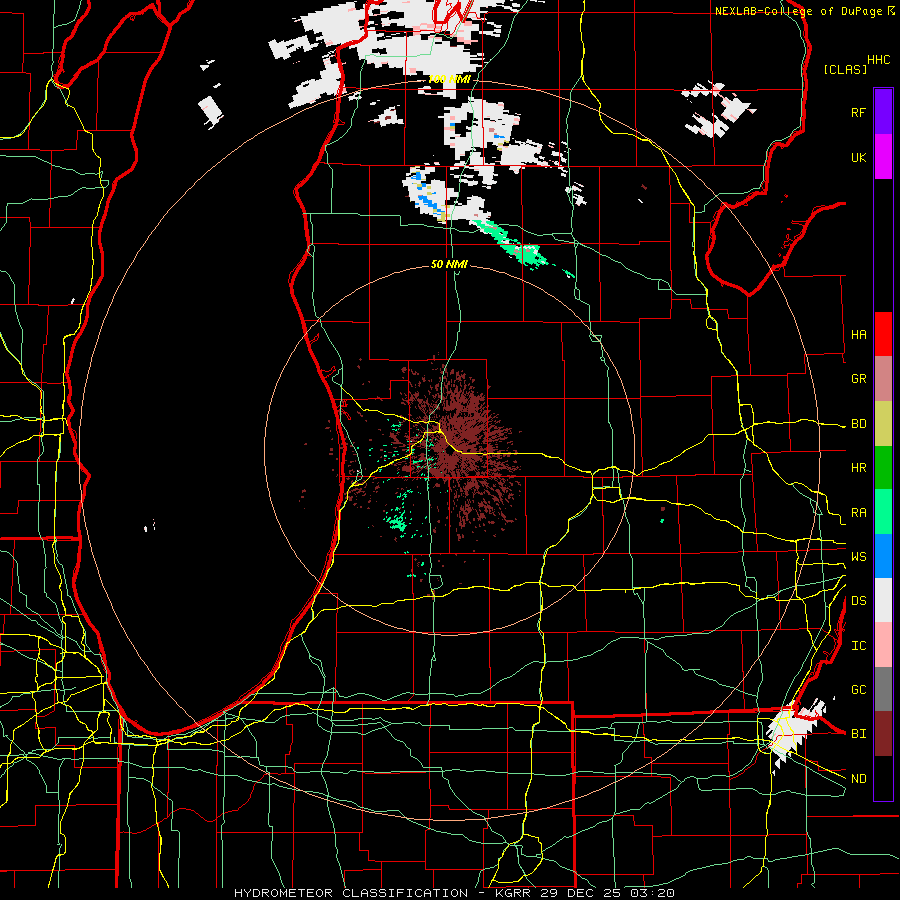
Task: Click the DS legend label
Action: point(858,601)
